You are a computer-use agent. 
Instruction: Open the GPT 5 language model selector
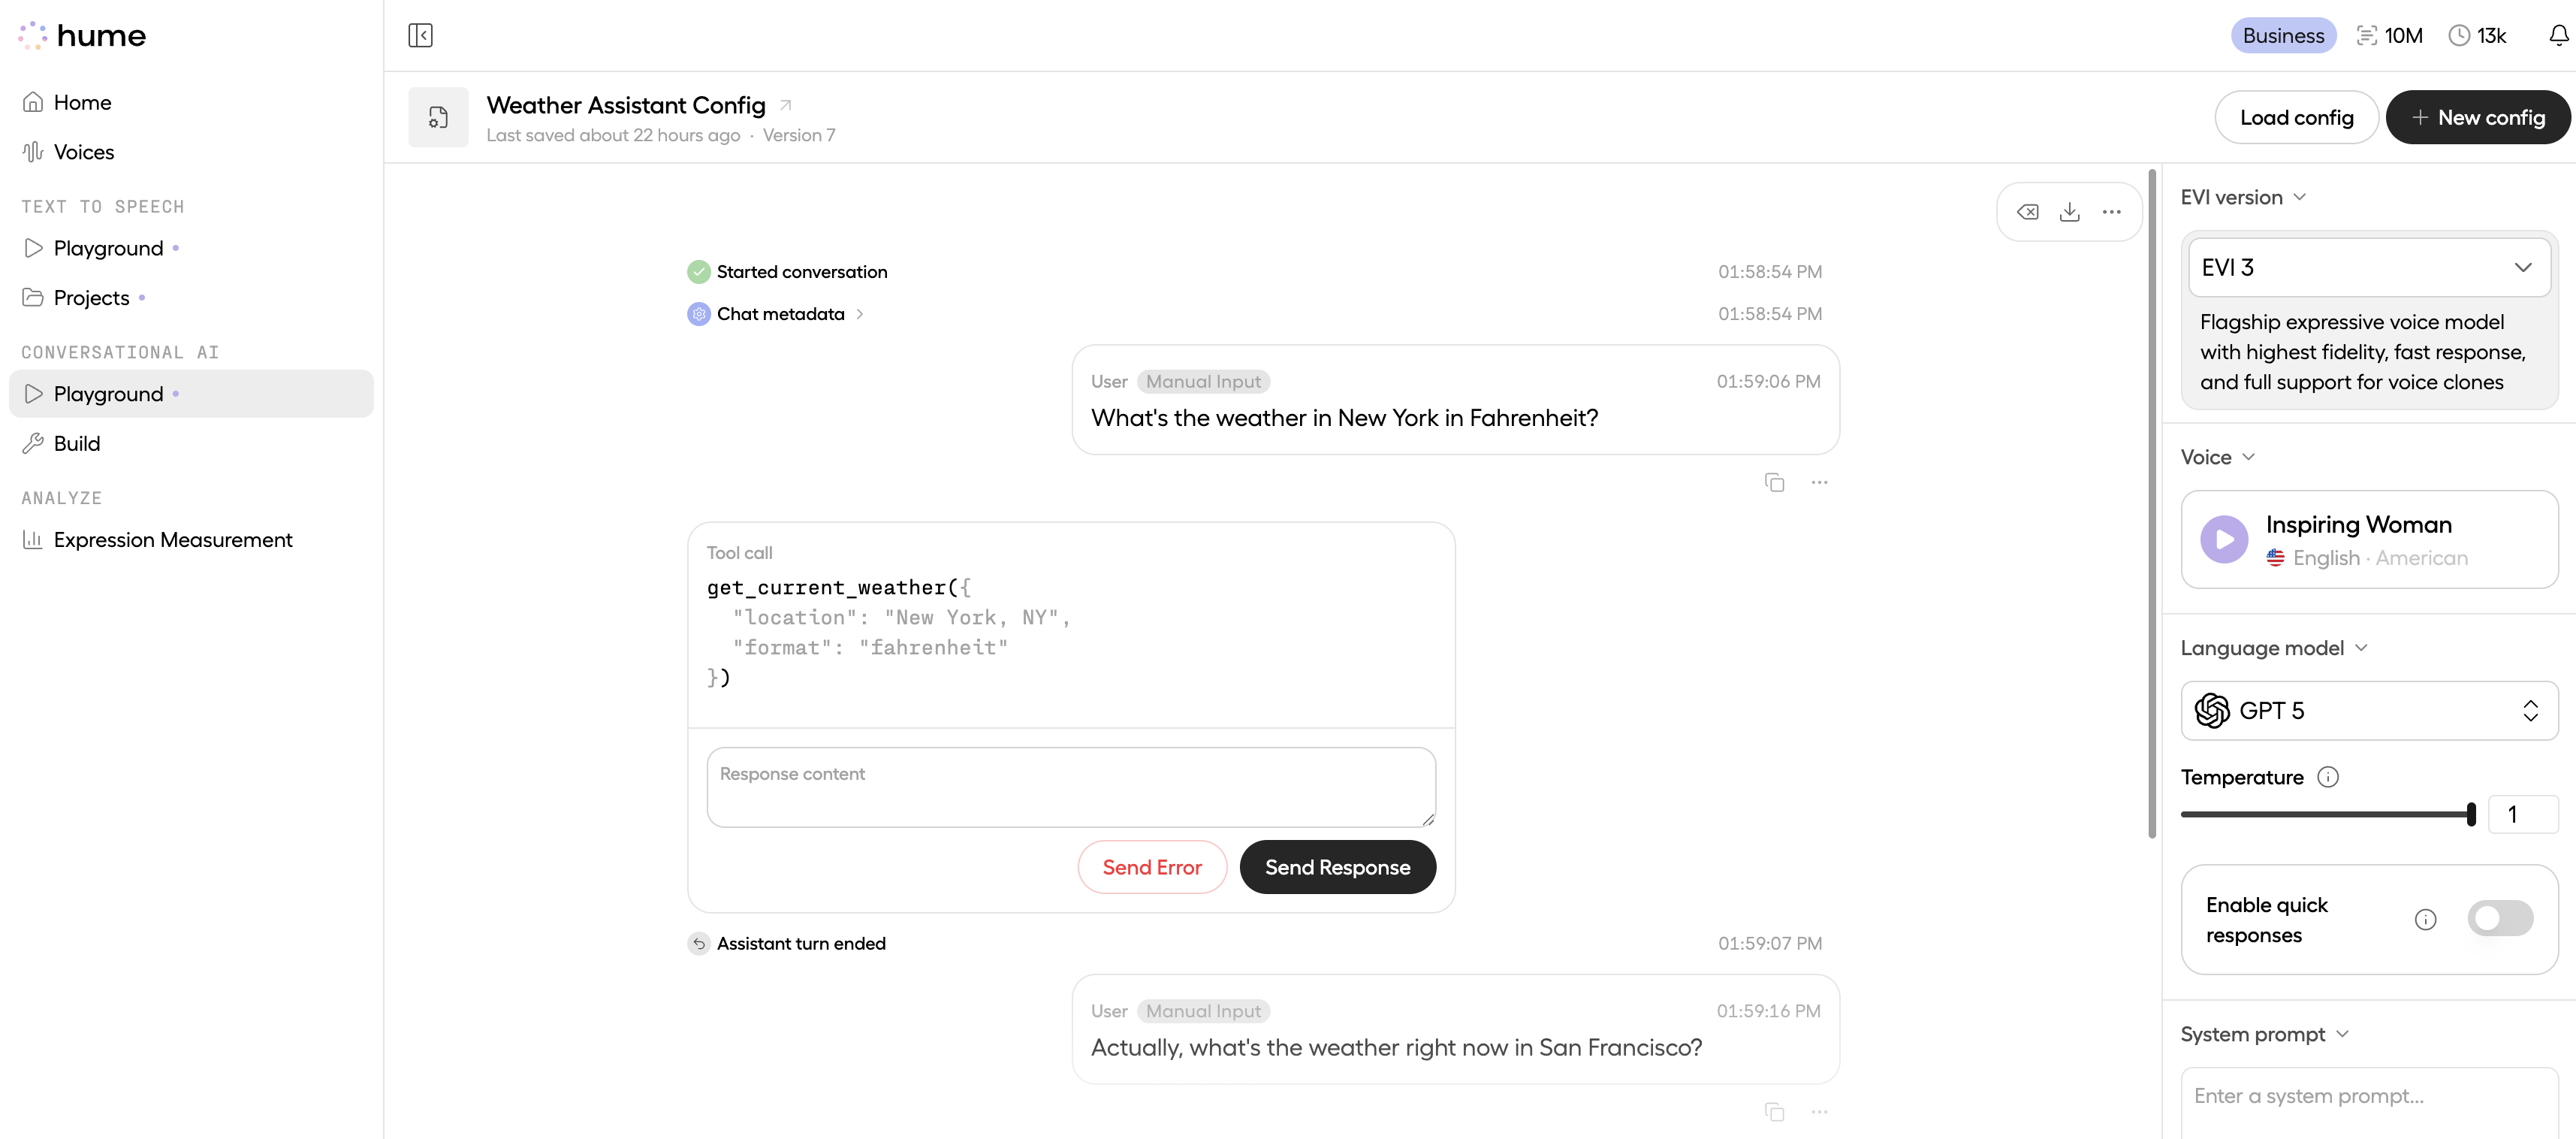click(2368, 711)
